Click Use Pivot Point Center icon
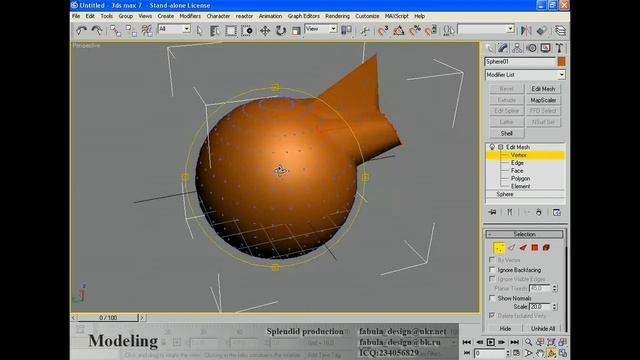Image resolution: width=640 pixels, height=360 pixels. 347,30
